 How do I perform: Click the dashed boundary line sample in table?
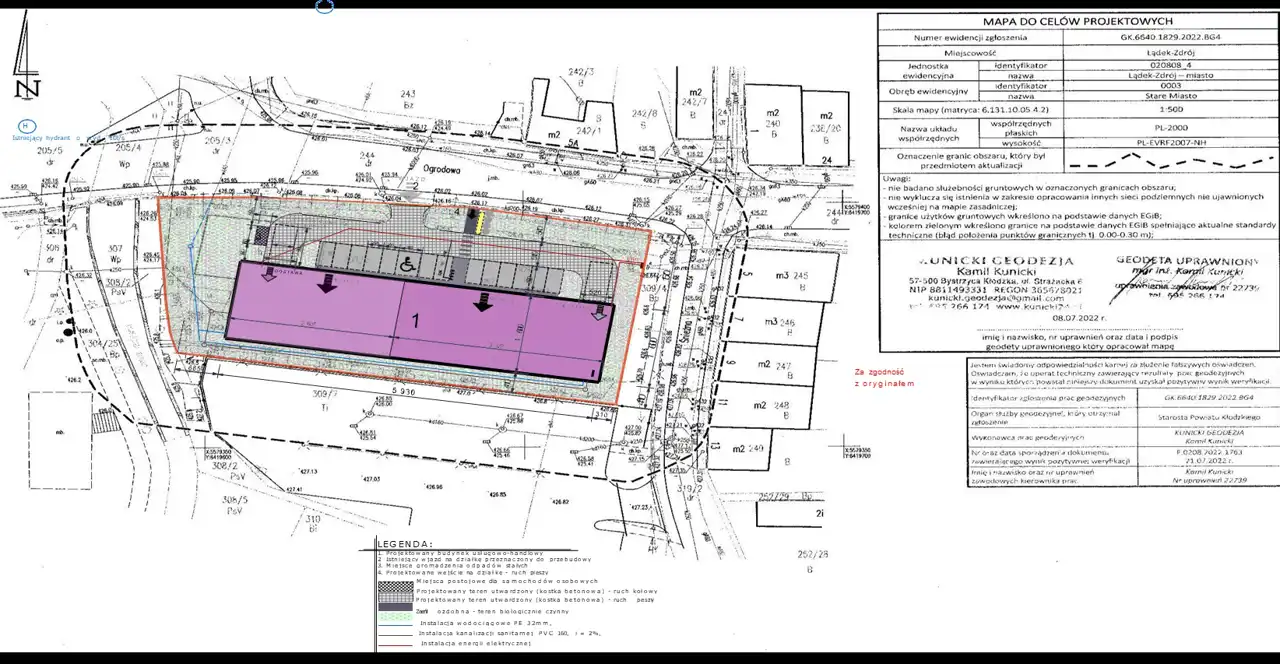pos(1177,160)
